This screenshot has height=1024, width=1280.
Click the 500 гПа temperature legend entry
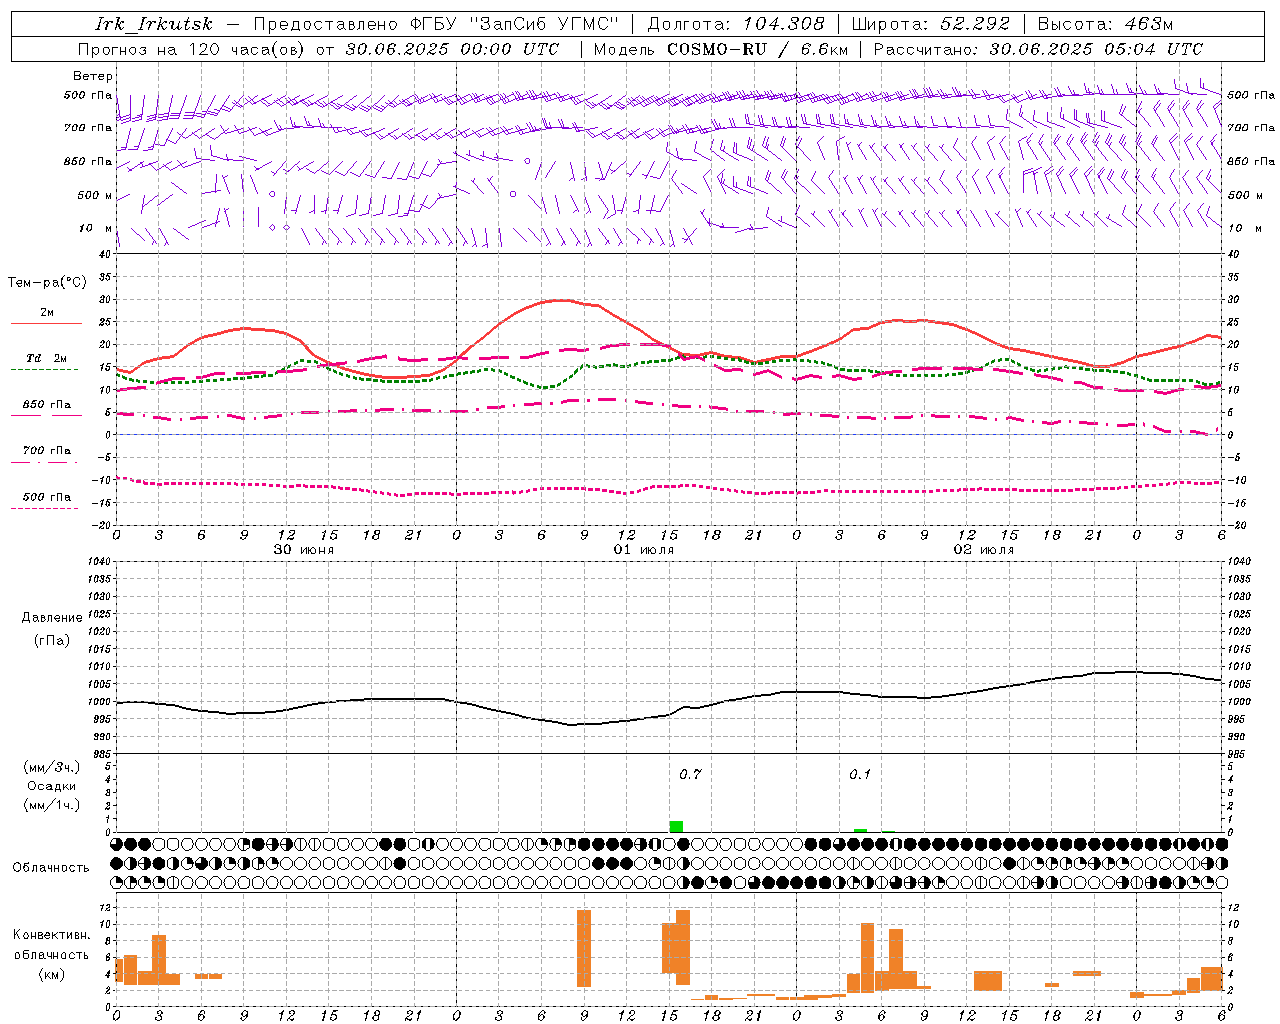(47, 497)
